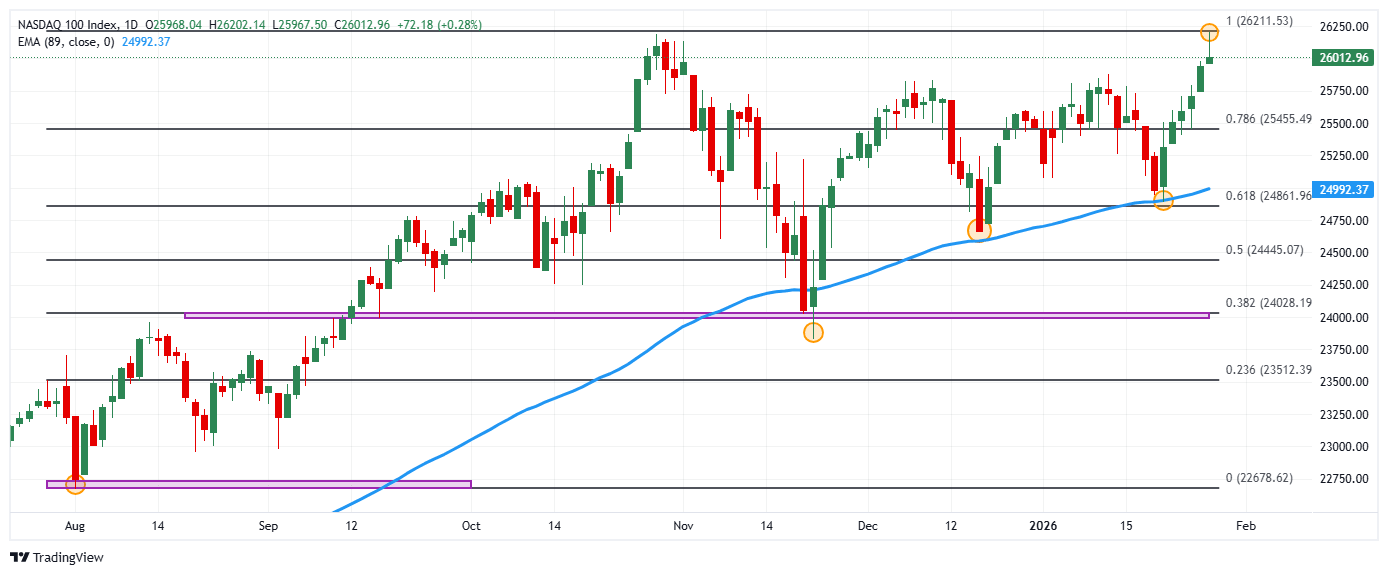
Task: Select the orange circle at the 26211.53 high
Action: tap(1209, 32)
